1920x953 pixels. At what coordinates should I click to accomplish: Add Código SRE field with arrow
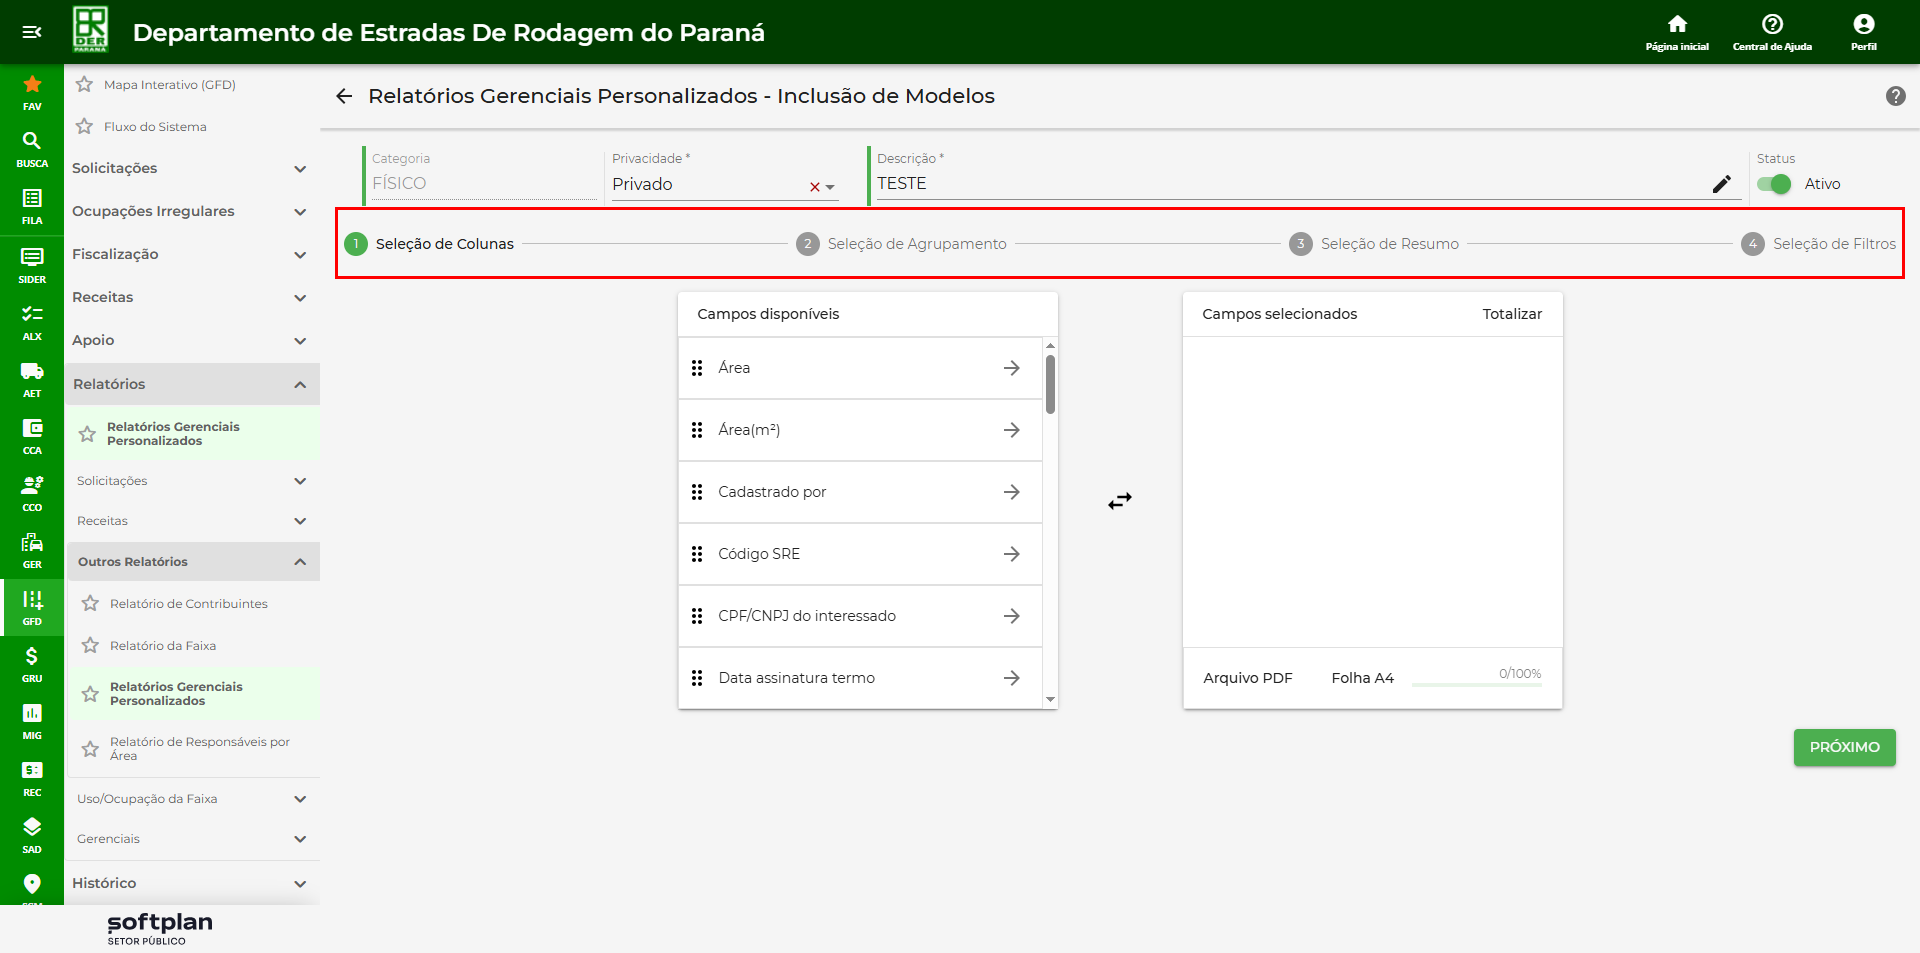coord(1011,554)
